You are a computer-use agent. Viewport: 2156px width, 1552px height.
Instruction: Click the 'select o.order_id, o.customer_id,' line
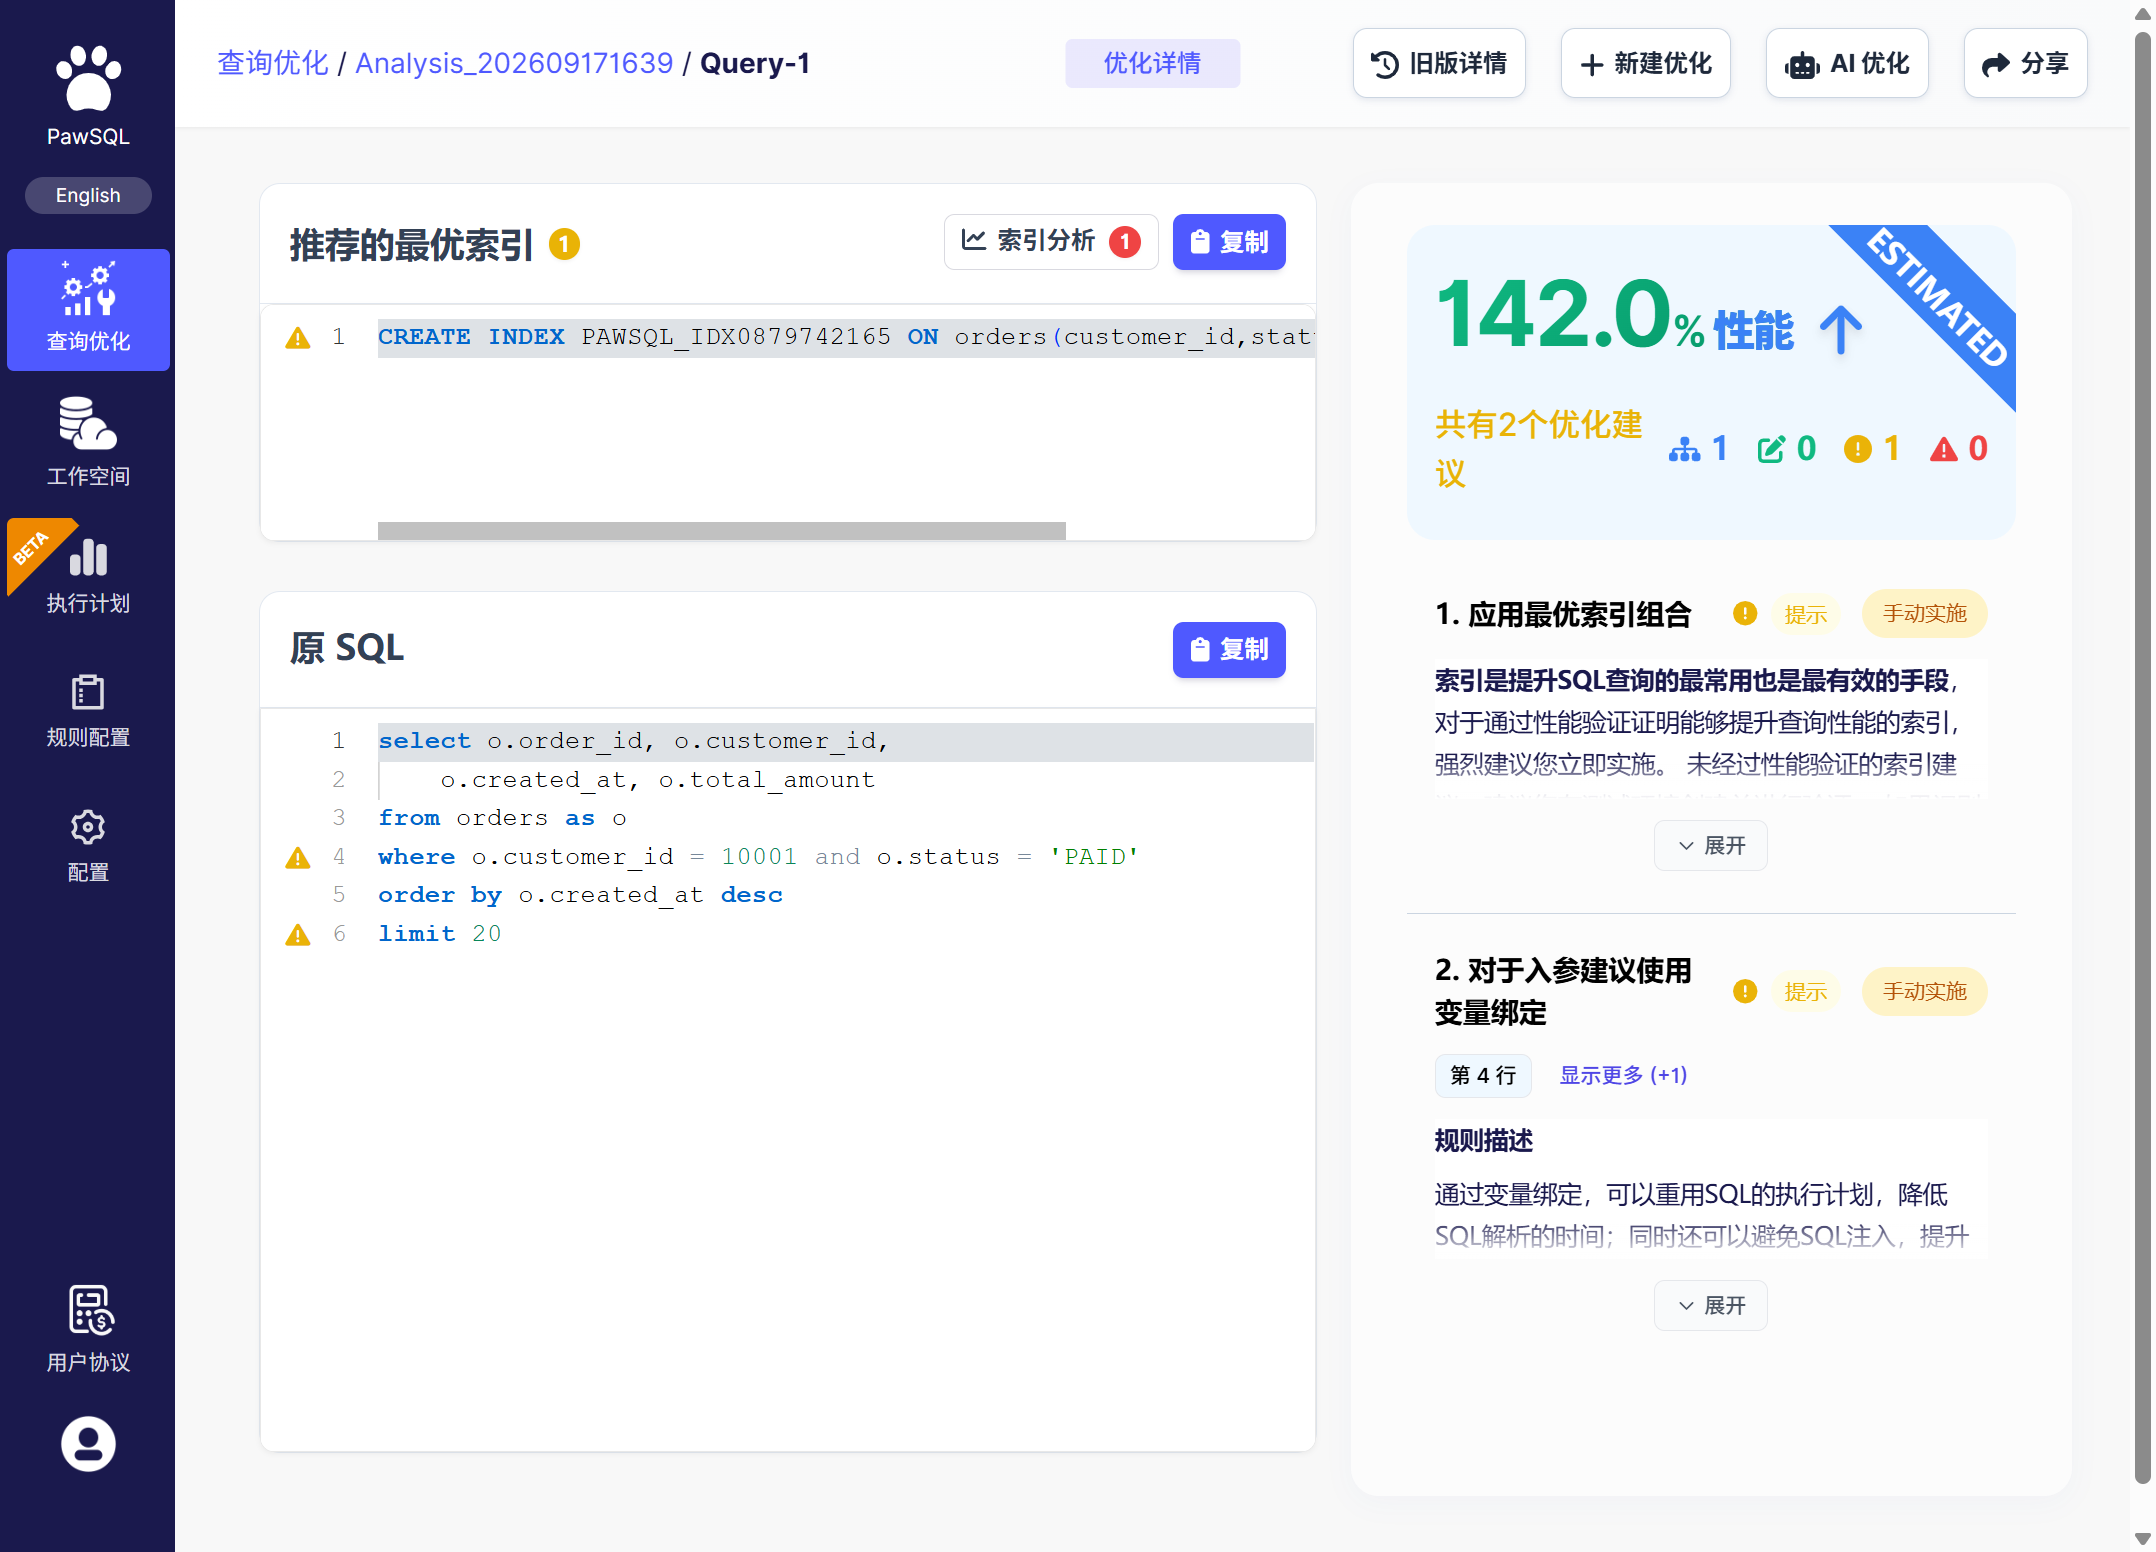pos(845,741)
